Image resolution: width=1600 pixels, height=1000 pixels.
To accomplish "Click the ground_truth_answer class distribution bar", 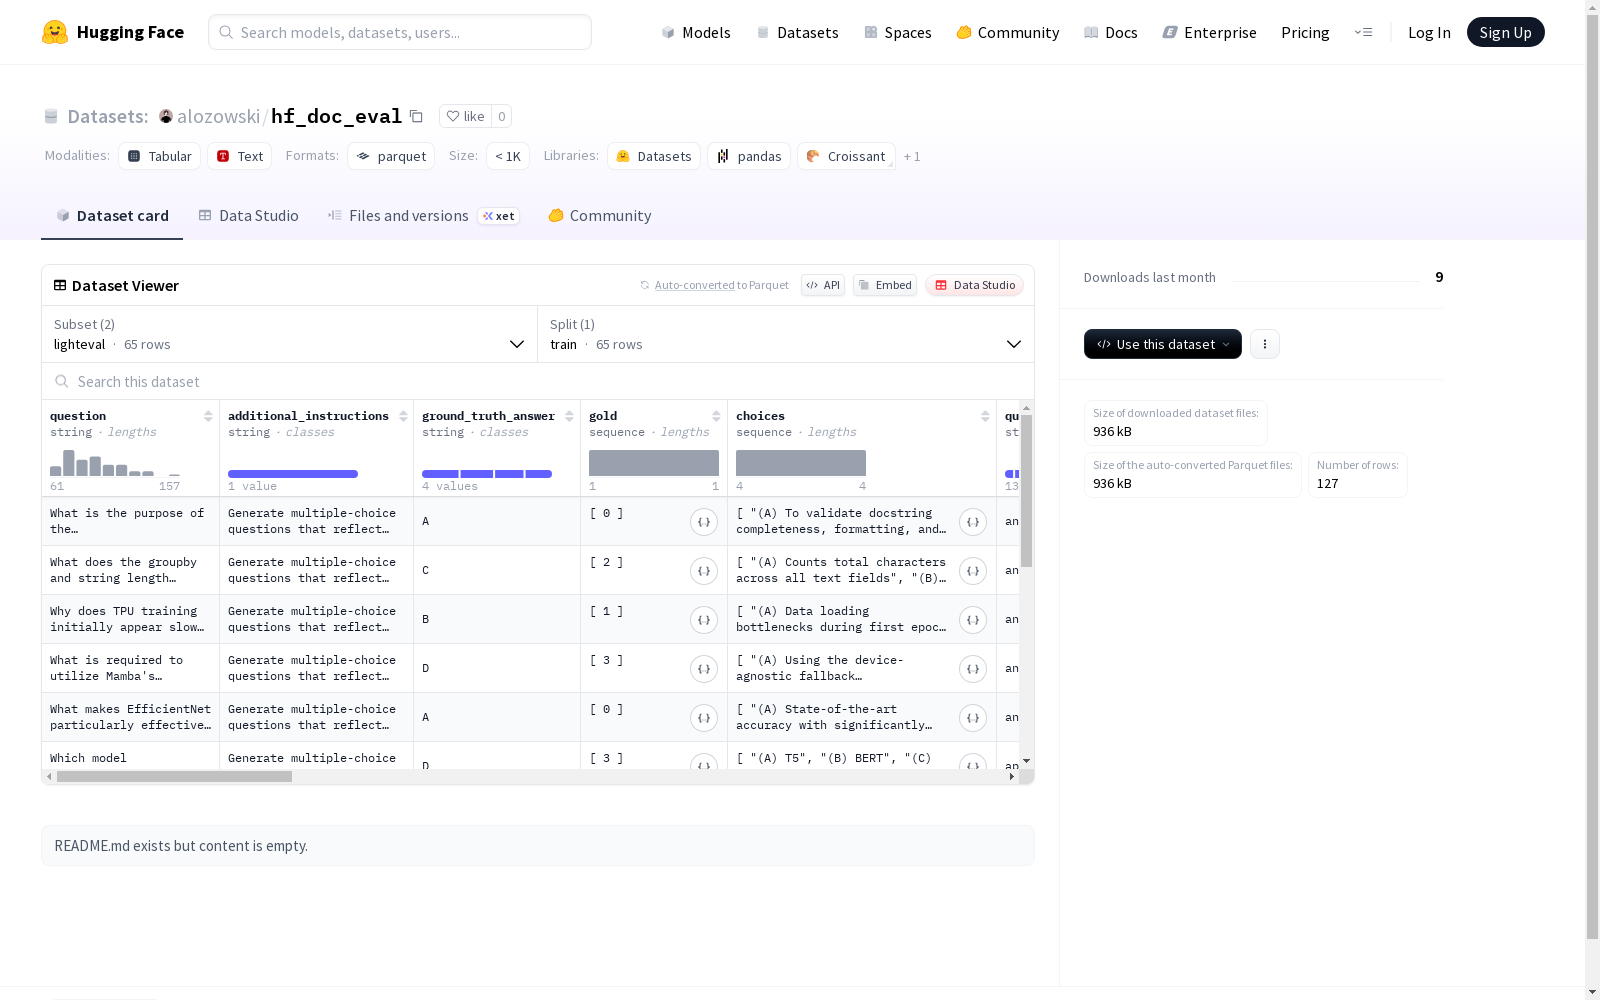I will point(487,474).
